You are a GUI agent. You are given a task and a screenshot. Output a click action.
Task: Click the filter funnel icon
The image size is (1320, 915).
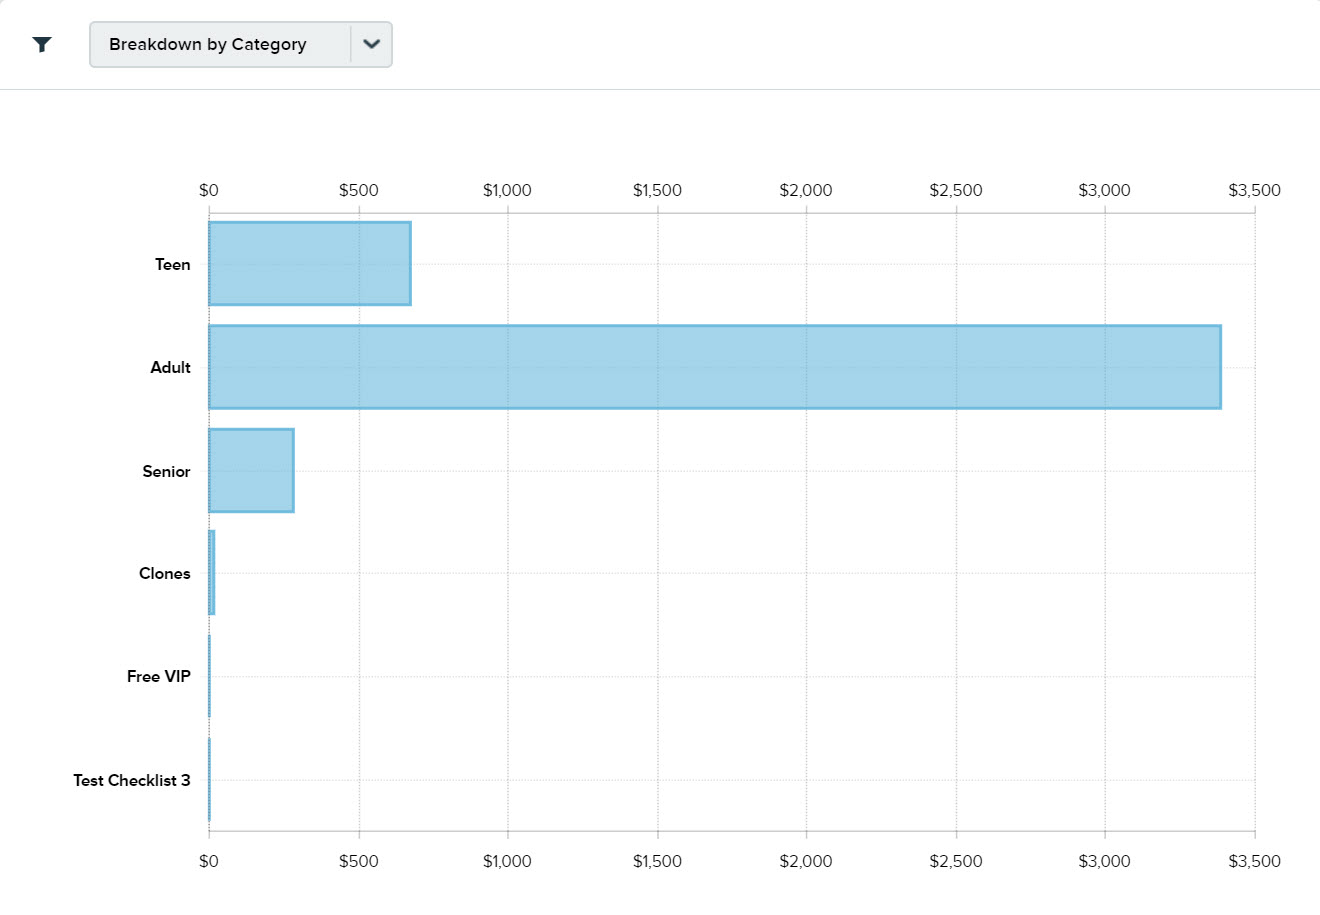click(x=42, y=44)
